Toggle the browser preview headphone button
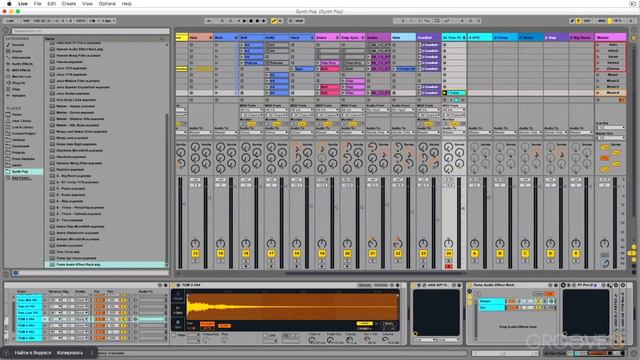 pyautogui.click(x=15, y=273)
